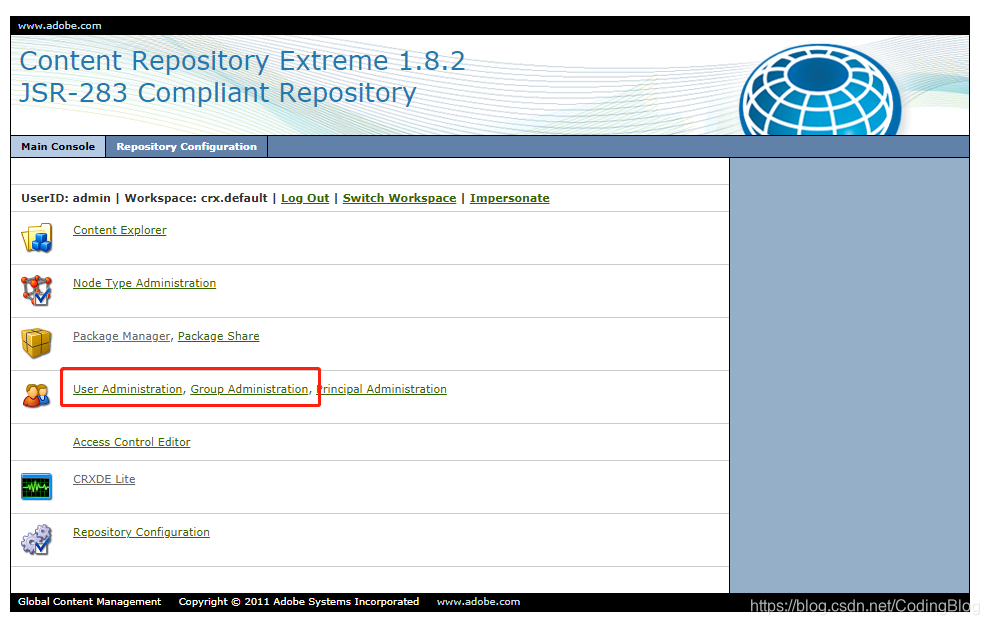Click the UserID: admin text
The width and height of the screenshot is (989, 625).
66,198
